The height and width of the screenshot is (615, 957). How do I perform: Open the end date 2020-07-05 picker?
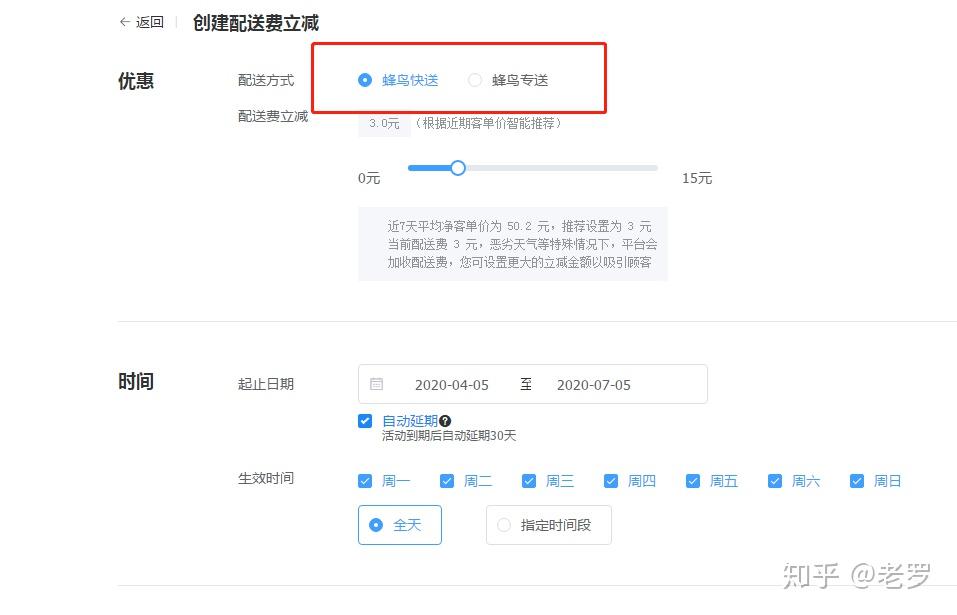tap(593, 385)
